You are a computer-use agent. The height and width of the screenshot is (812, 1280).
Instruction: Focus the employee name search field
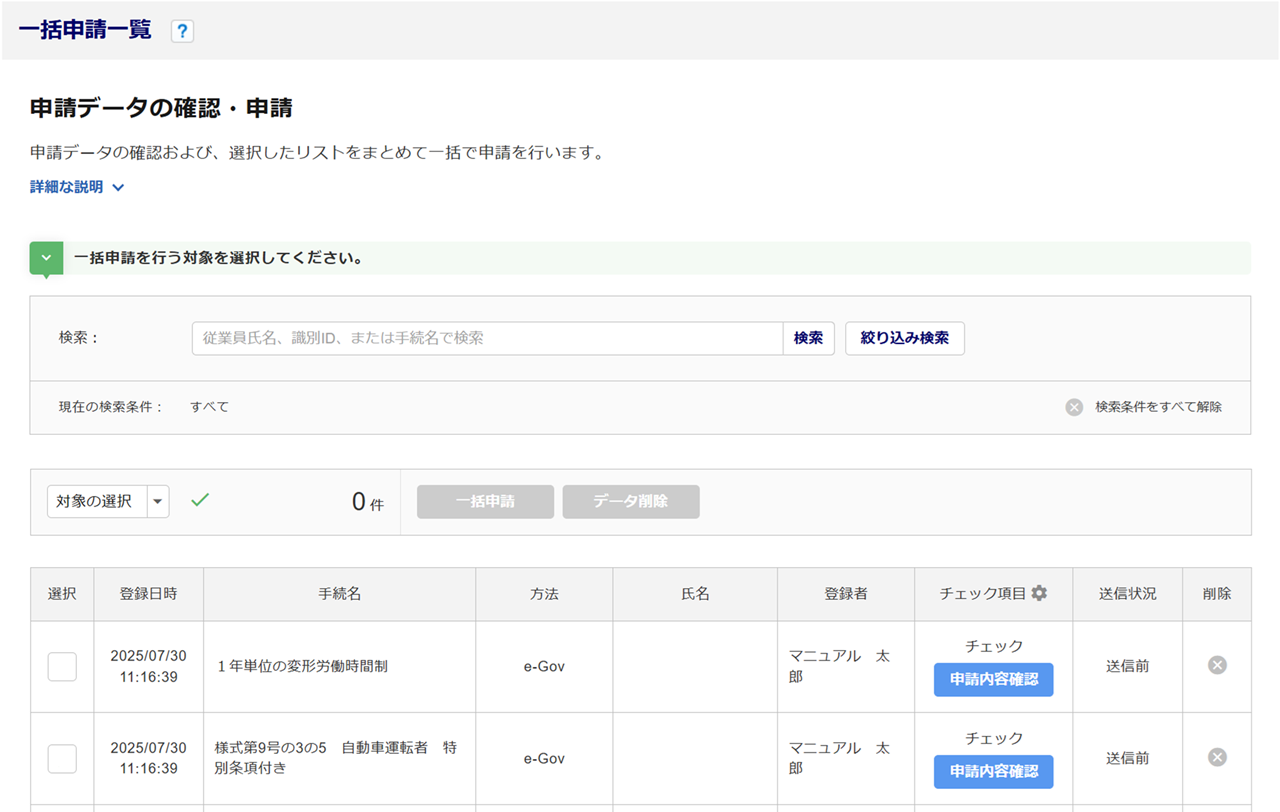coord(487,338)
